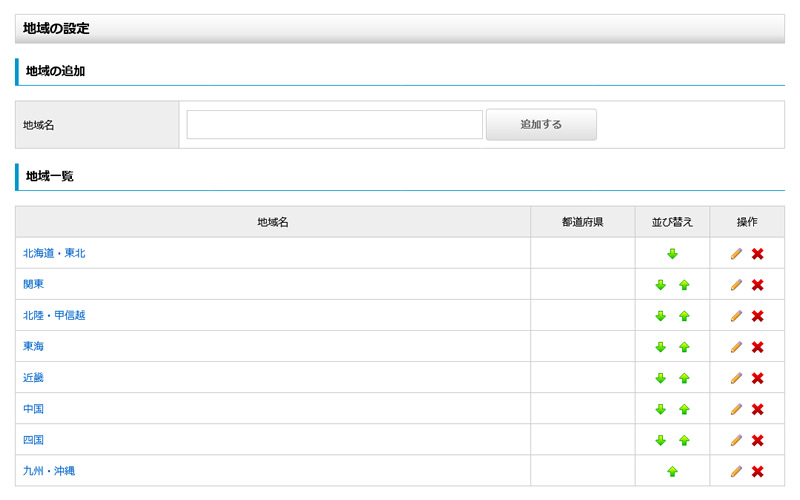
Task: Move 九州・沖縄 up with green arrow
Action: point(672,471)
